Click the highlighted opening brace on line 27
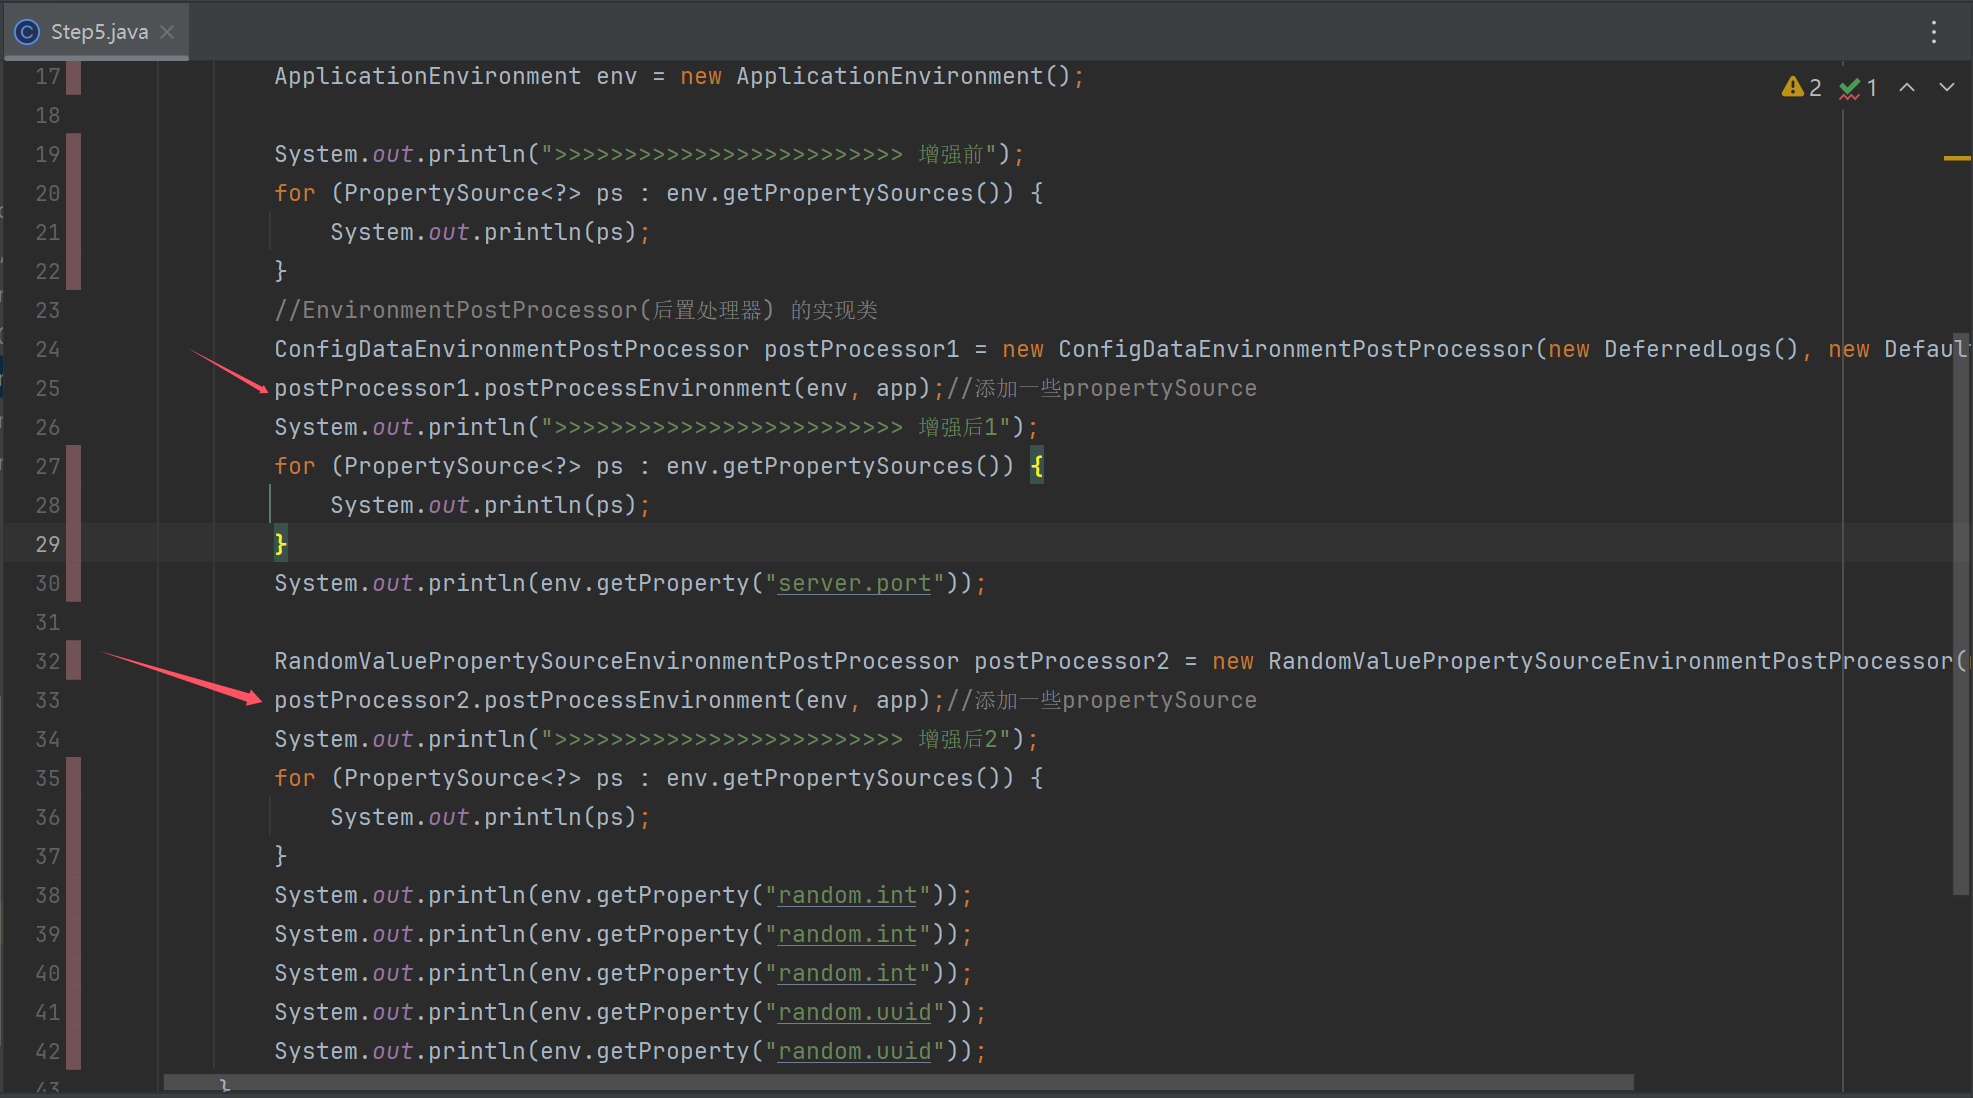1973x1098 pixels. [1037, 466]
